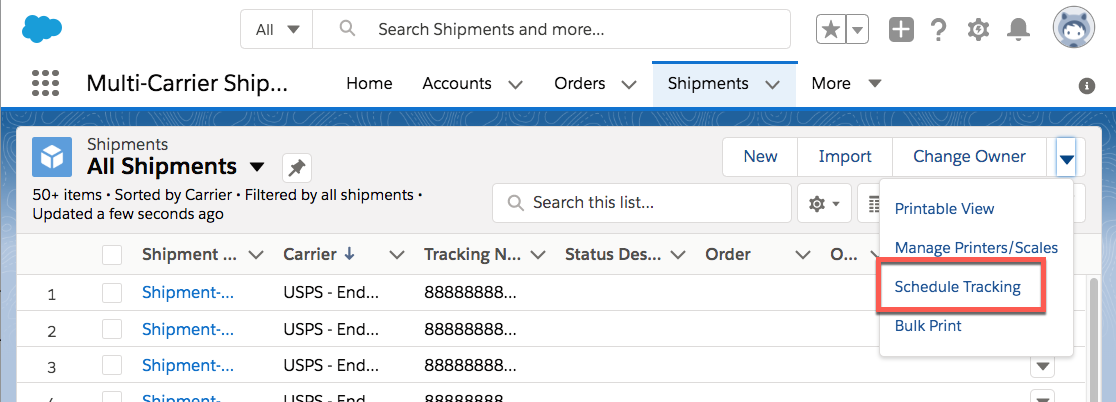The image size is (1116, 402).
Task: View the notifications bell
Action: click(x=1019, y=30)
